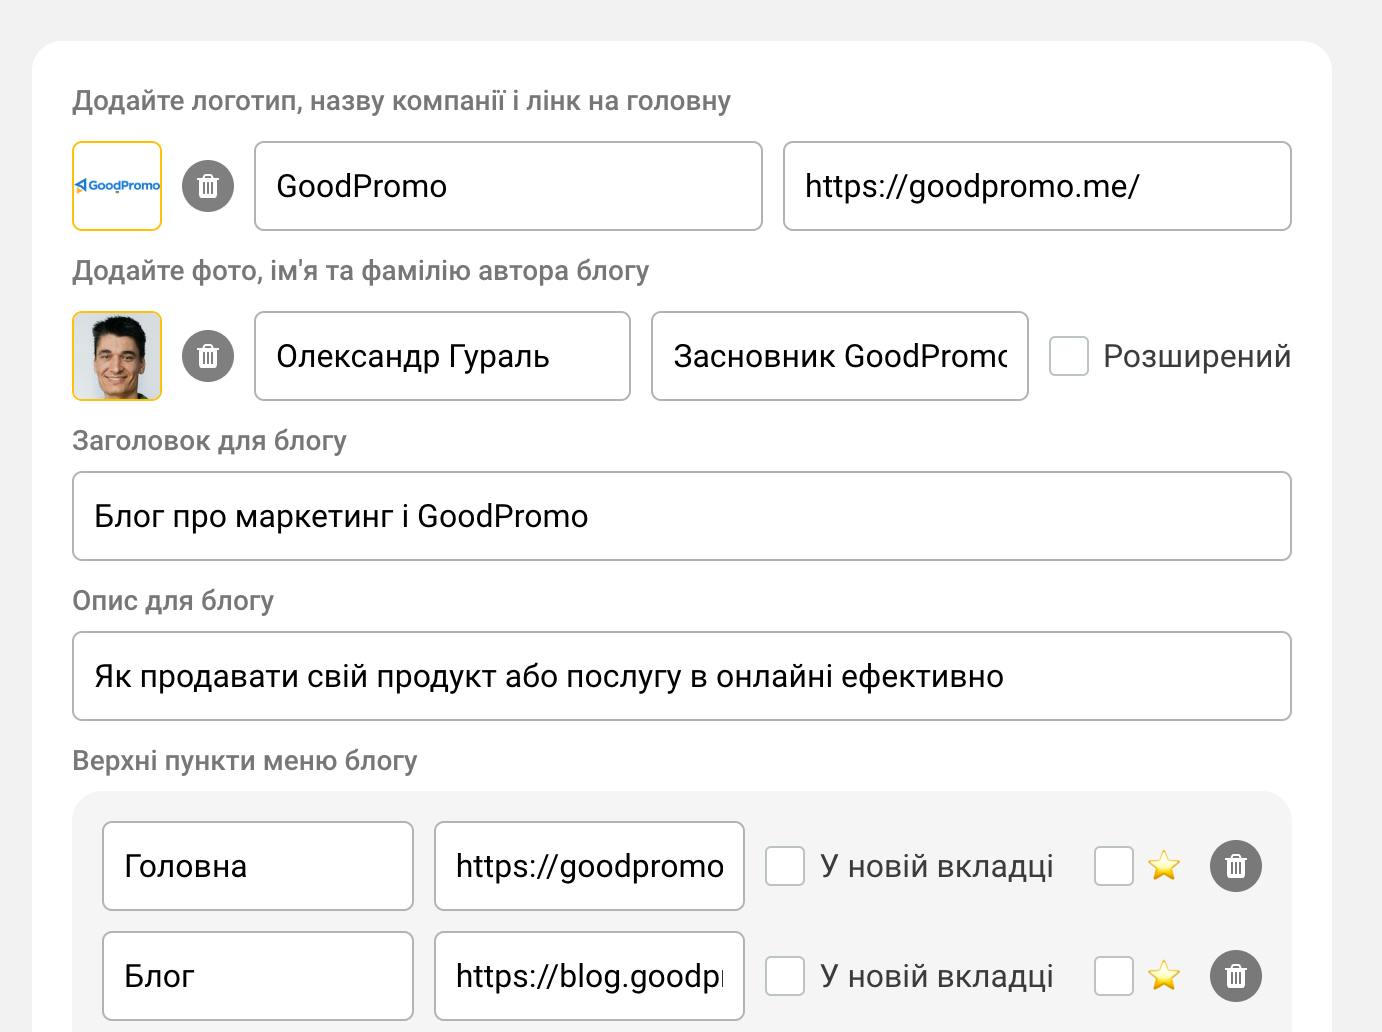Edit the Засновник GoodPromo position field
Screen dimensions: 1382x1032
tap(839, 356)
